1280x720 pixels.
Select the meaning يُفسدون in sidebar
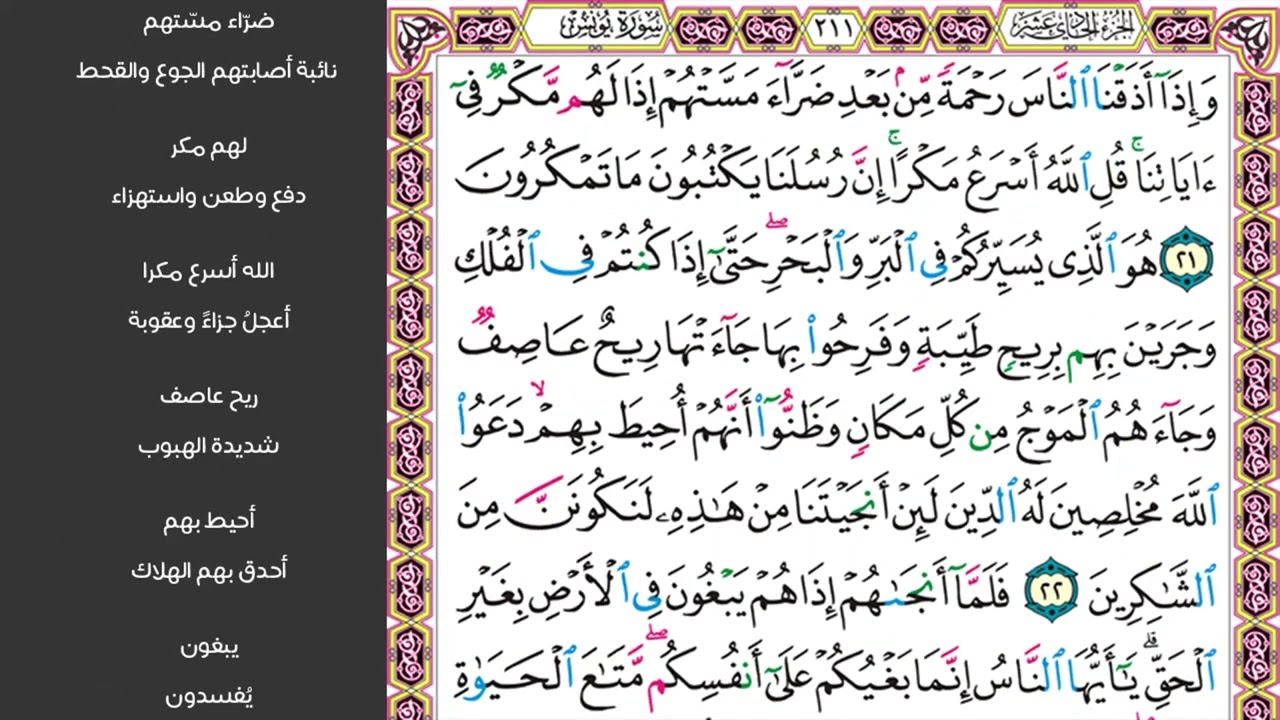(208, 696)
